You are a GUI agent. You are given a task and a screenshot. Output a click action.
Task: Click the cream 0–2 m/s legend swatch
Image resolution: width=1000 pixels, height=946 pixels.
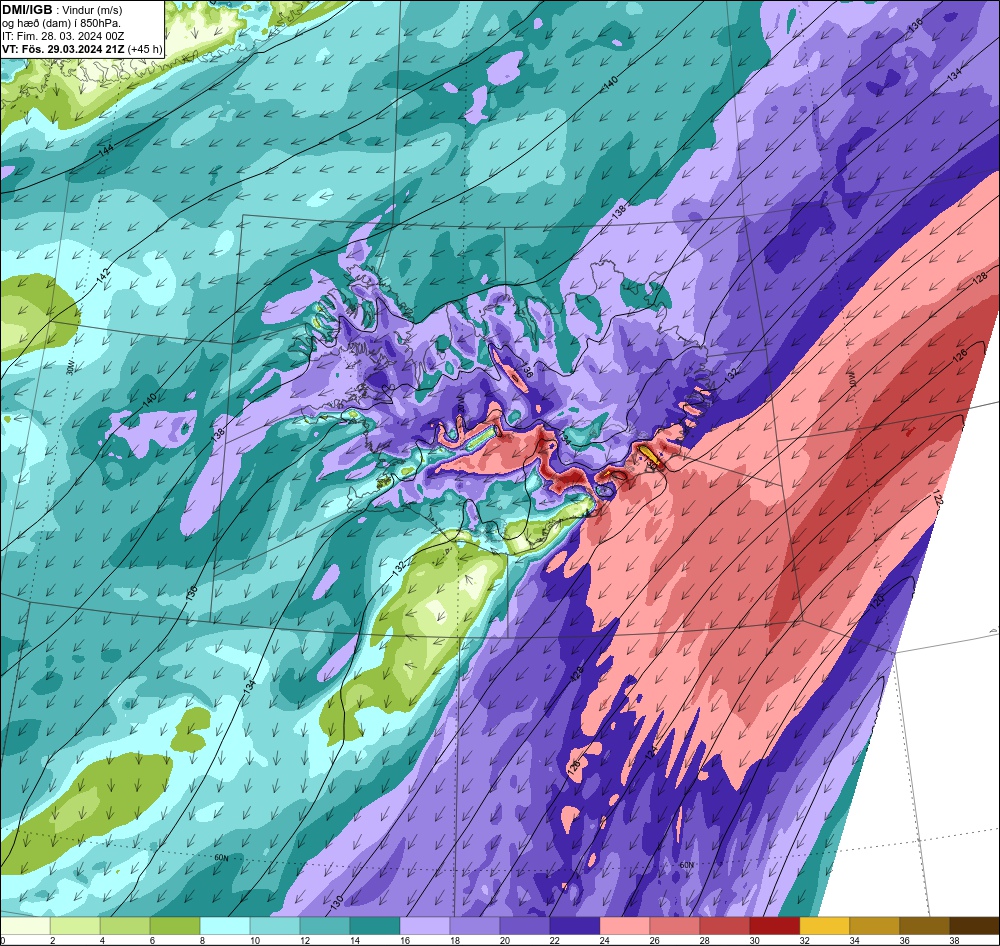coord(26,926)
